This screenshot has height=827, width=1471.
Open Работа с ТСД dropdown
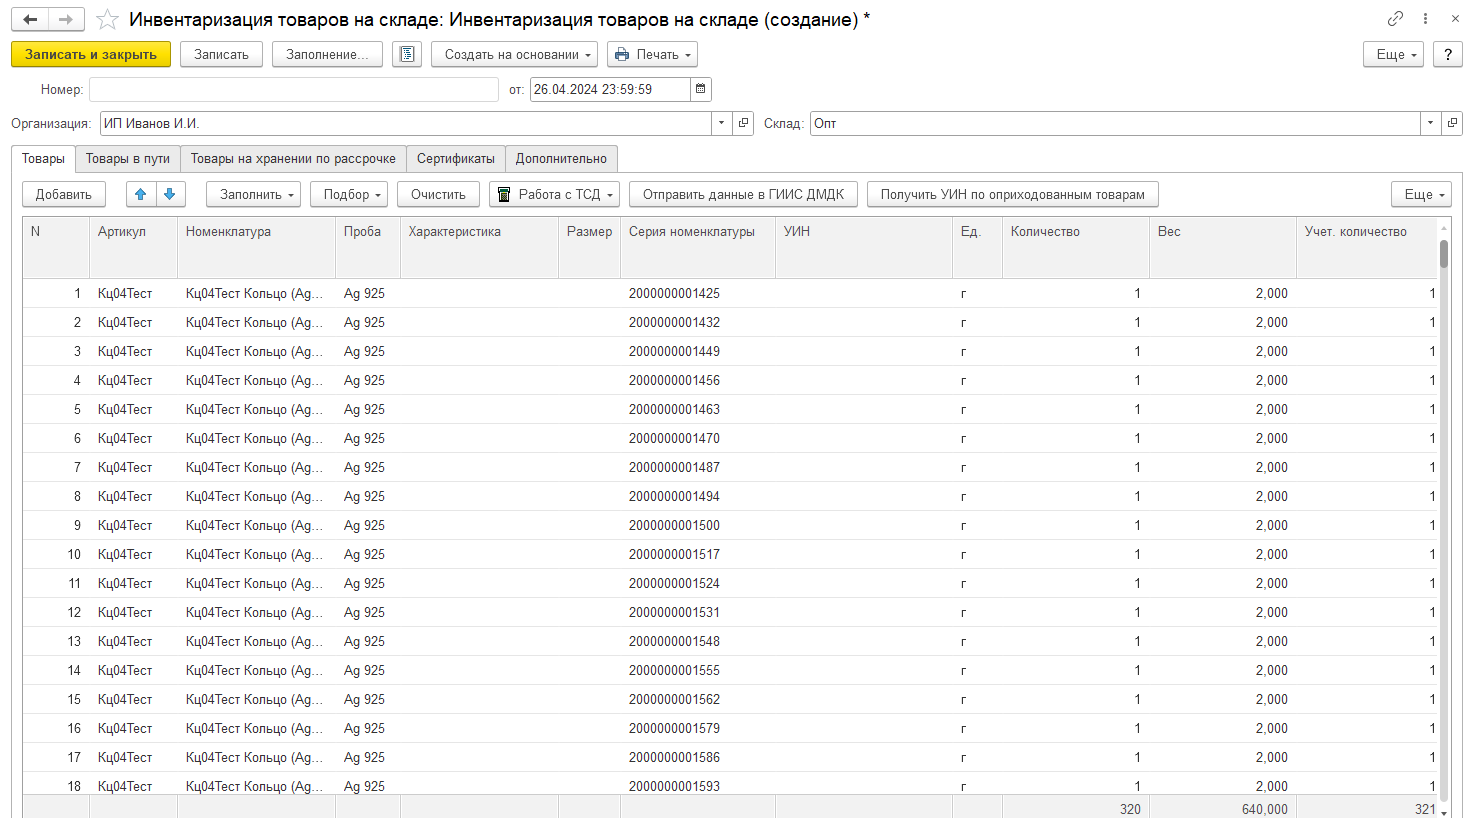click(x=555, y=194)
